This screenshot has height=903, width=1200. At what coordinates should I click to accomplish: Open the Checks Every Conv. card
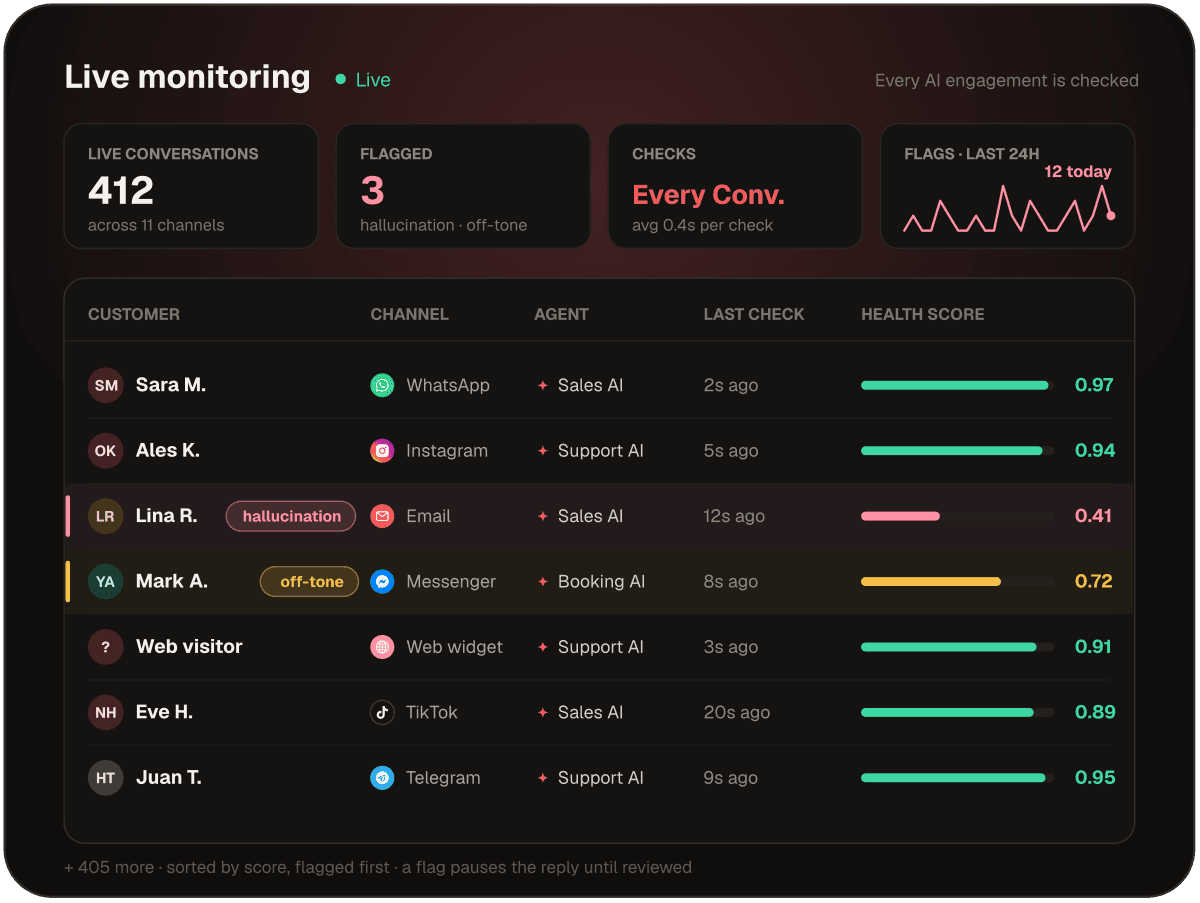[735, 186]
